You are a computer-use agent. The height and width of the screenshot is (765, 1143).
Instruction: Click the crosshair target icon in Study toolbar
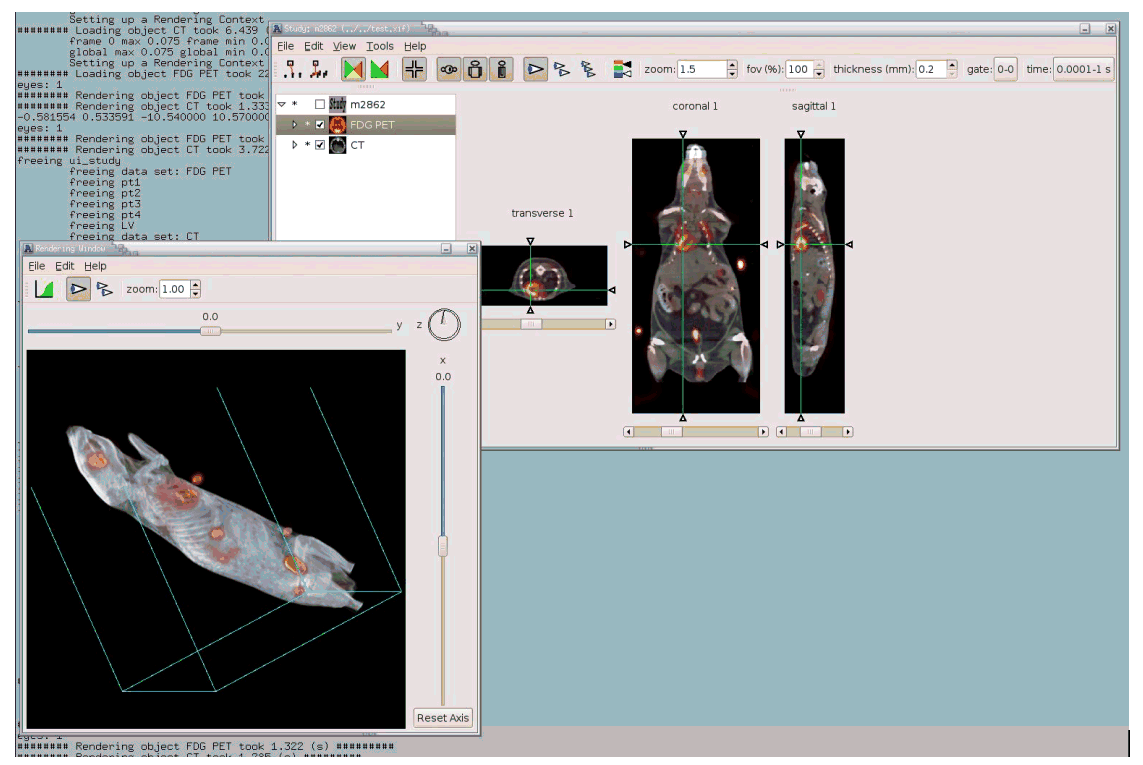[x=414, y=69]
